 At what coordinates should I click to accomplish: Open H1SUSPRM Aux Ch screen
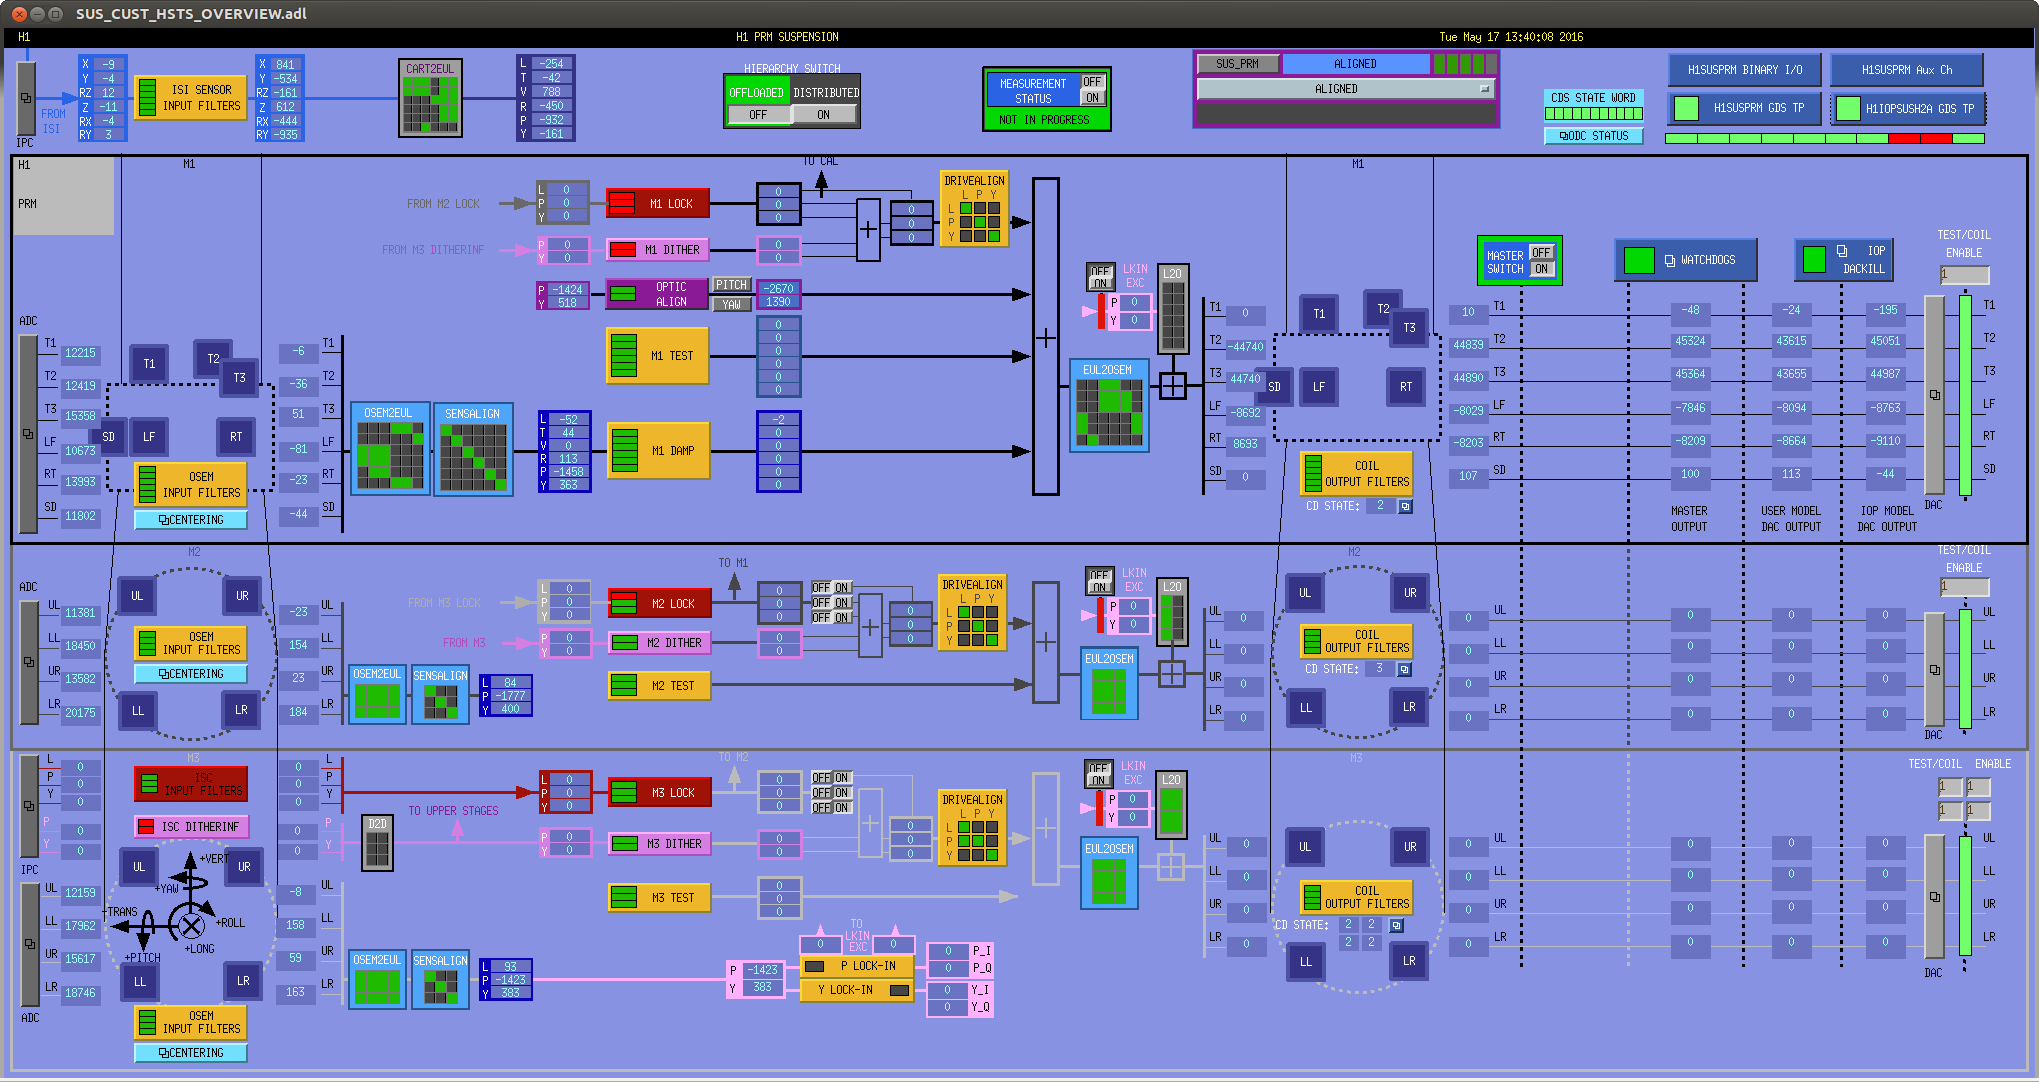[x=1907, y=70]
